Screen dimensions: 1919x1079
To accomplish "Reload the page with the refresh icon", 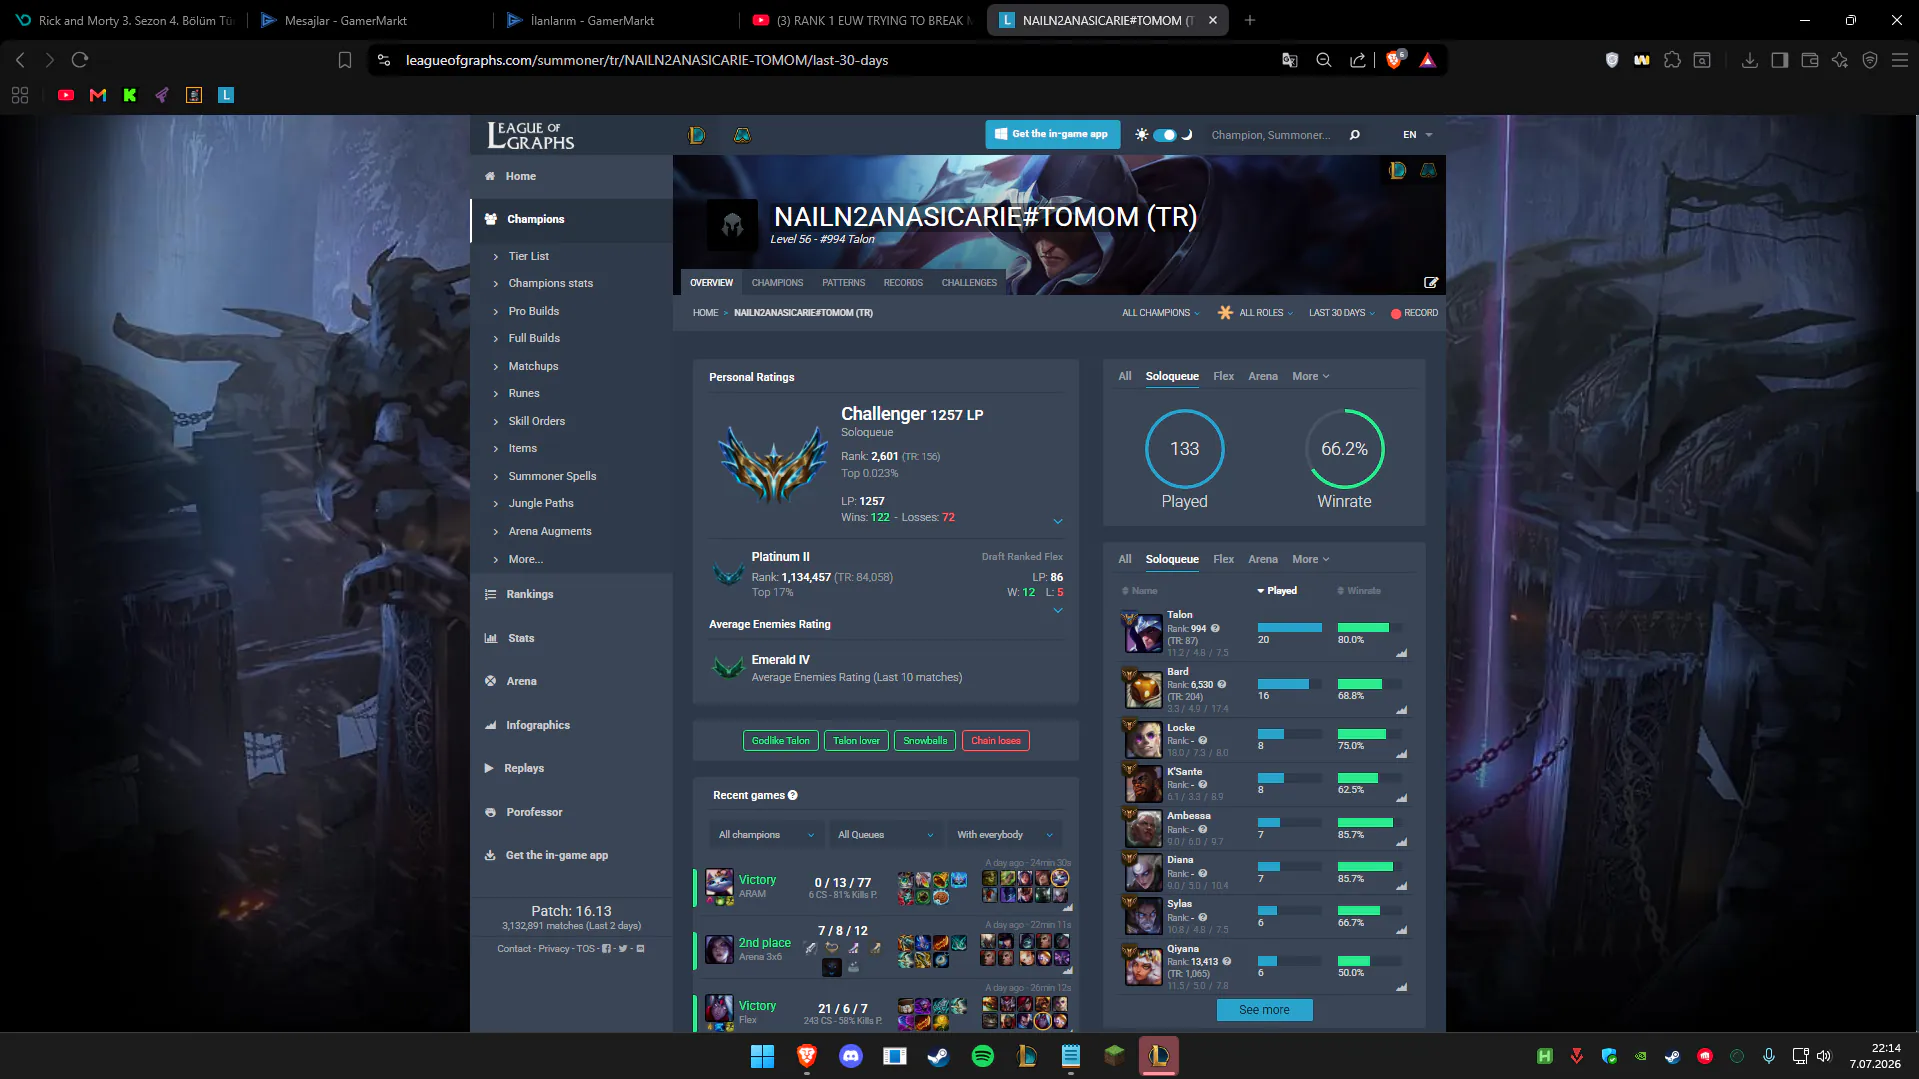I will [x=80, y=60].
